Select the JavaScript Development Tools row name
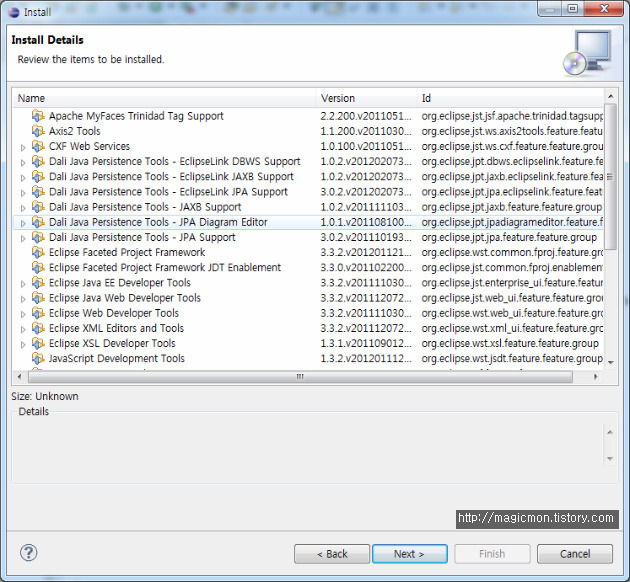The image size is (630, 582). tap(117, 359)
